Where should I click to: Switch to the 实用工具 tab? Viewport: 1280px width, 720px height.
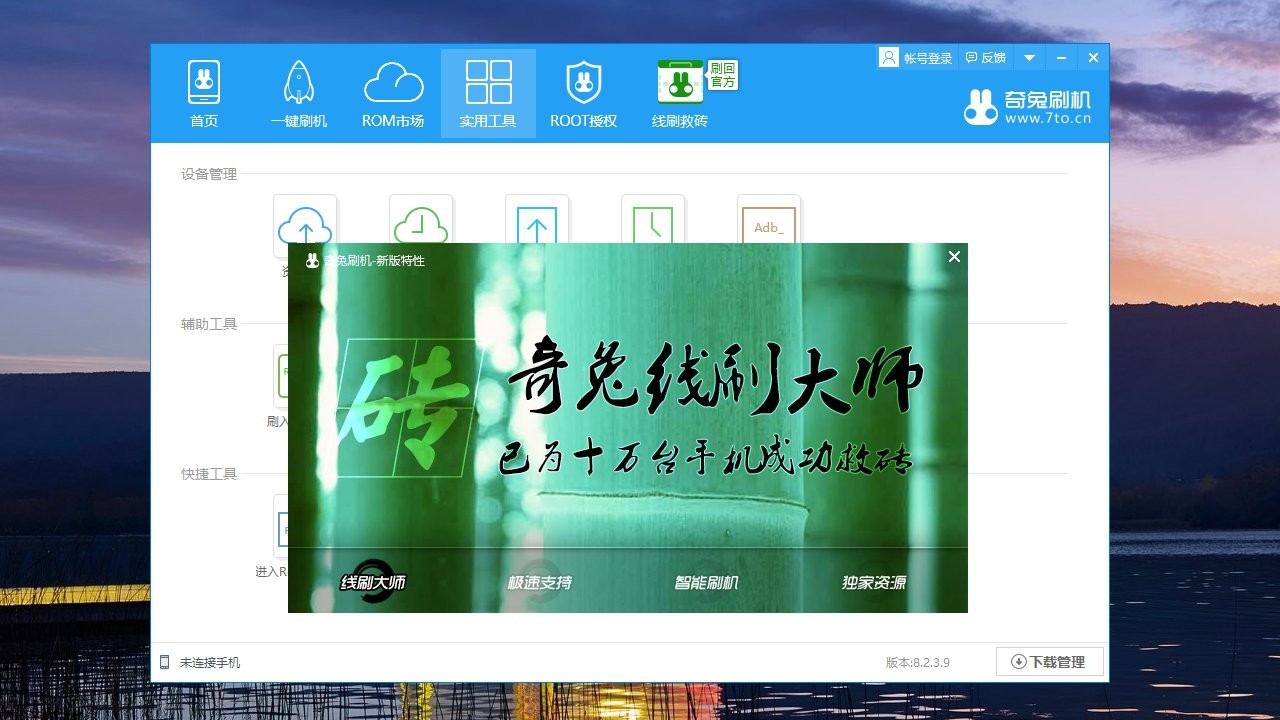coord(487,93)
